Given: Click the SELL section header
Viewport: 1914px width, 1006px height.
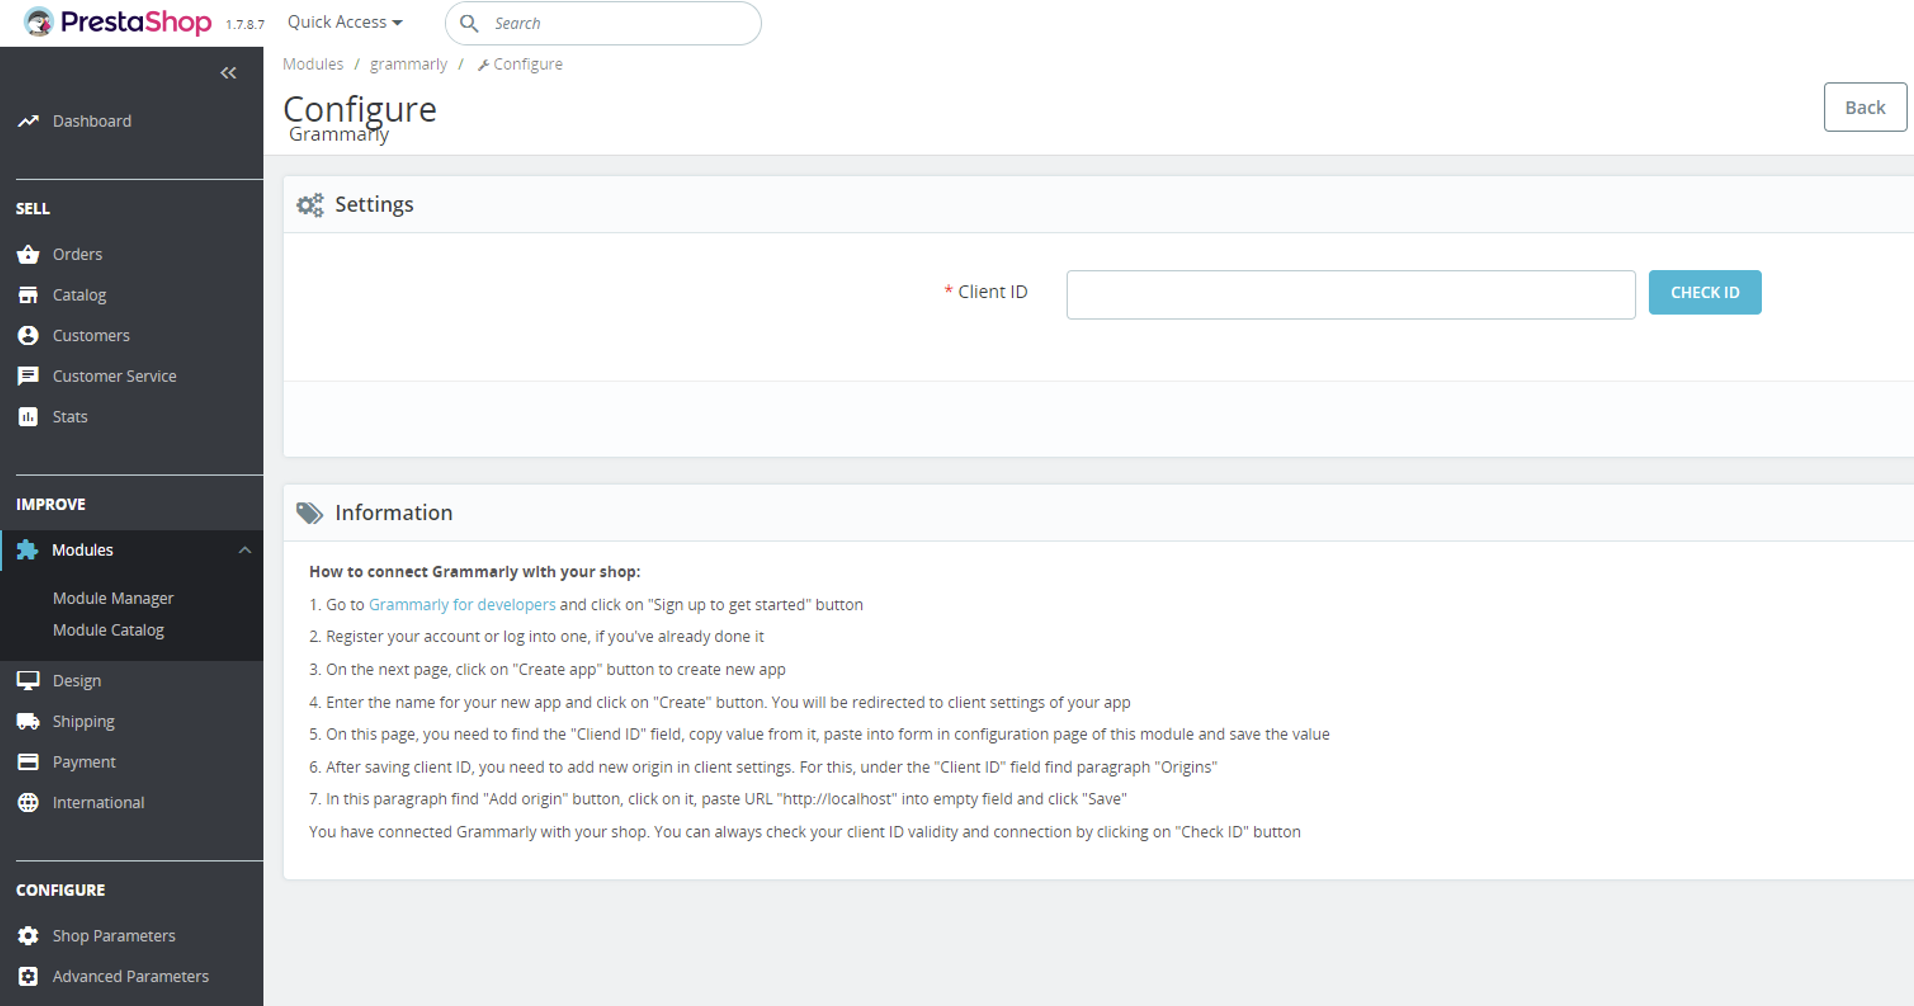Looking at the screenshot, I should [x=33, y=208].
